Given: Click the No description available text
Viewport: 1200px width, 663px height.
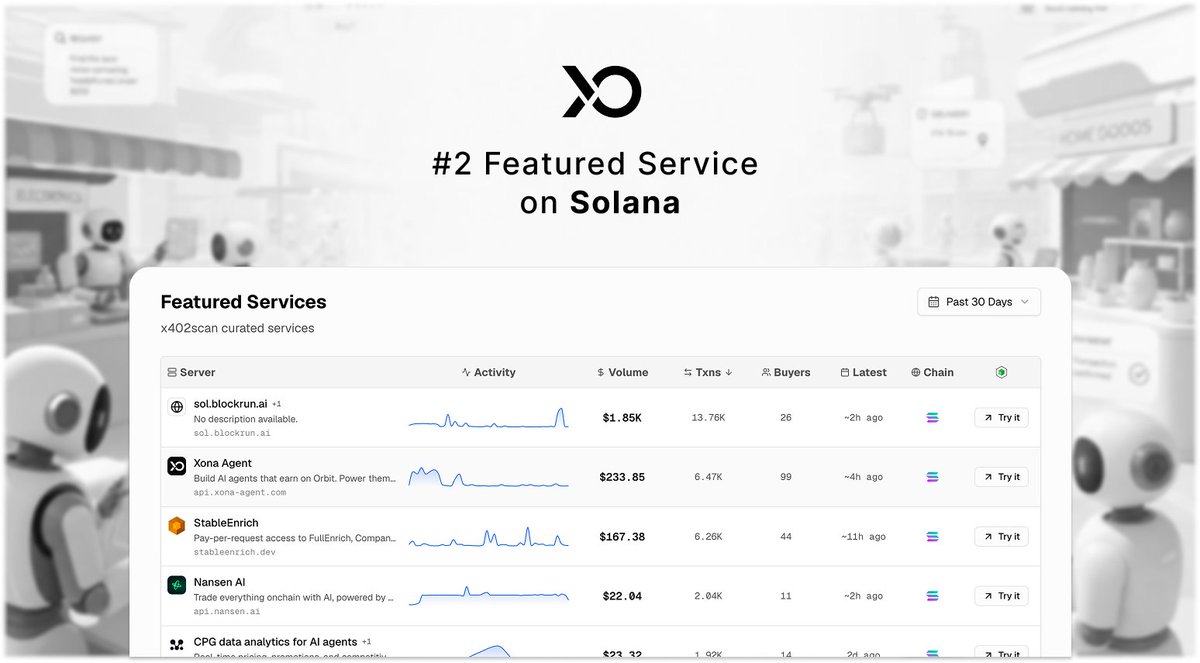Looking at the screenshot, I should click(246, 419).
